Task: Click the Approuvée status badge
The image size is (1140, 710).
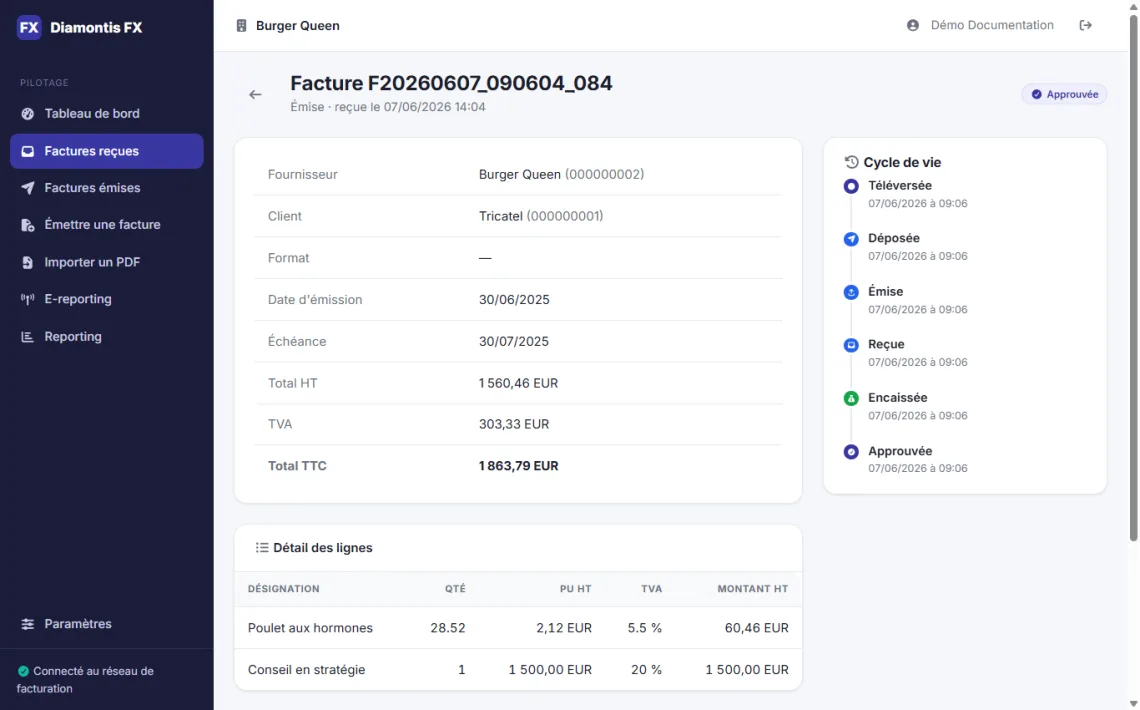Action: [1064, 94]
